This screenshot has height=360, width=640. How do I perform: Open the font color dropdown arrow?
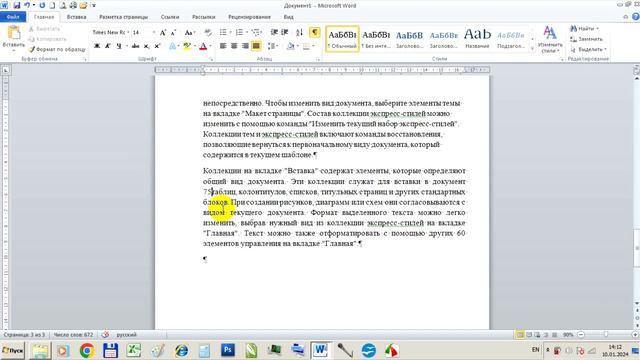(x=211, y=46)
